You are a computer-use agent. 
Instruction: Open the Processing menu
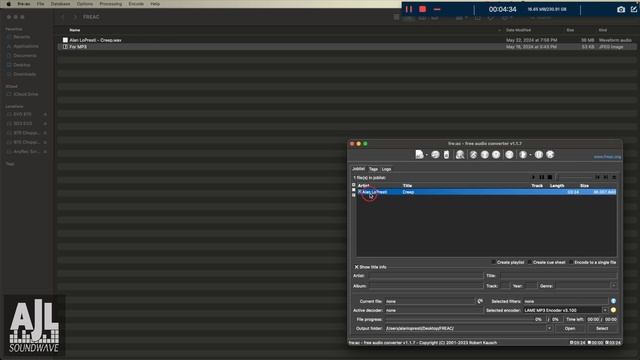click(x=111, y=4)
